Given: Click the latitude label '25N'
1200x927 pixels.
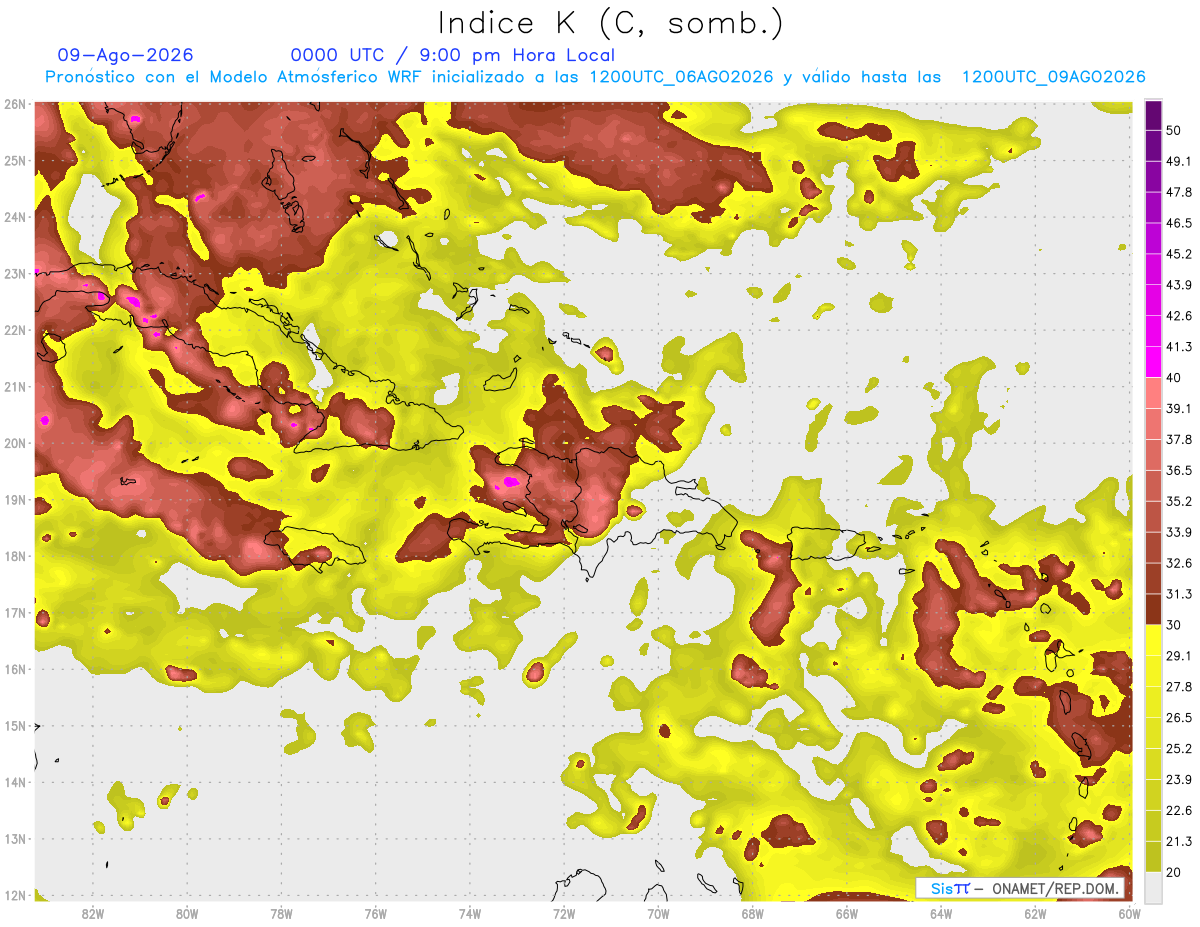Looking at the screenshot, I should pos(15,161).
